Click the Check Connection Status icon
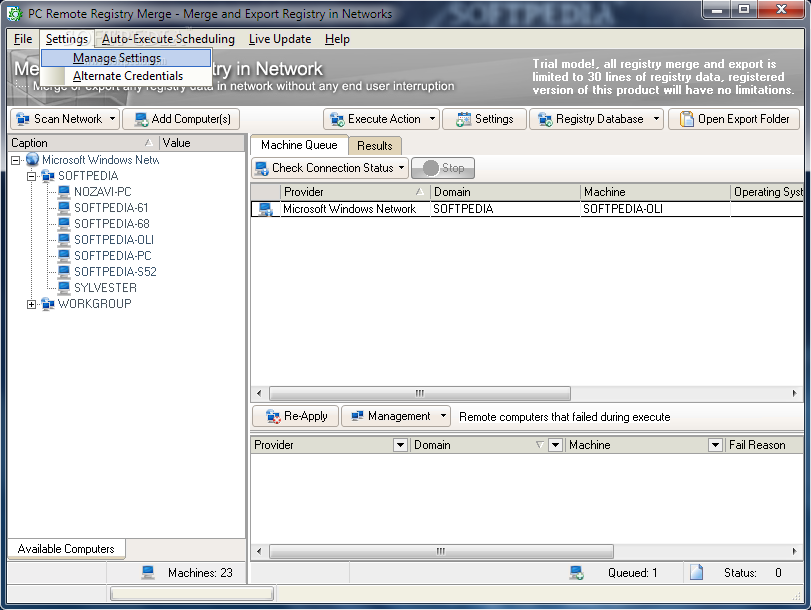Viewport: 811px width, 610px height. pos(262,168)
